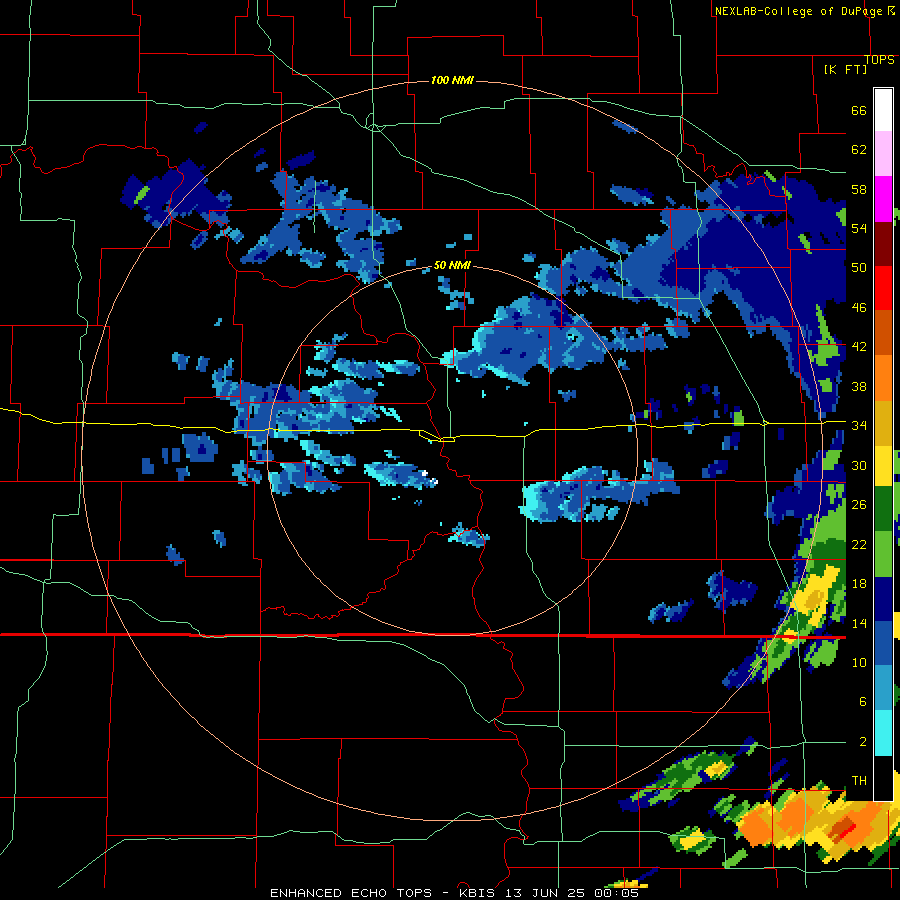Select the magenta 58 kft legend swatch
Viewport: 900px width, 900px height.
point(883,199)
